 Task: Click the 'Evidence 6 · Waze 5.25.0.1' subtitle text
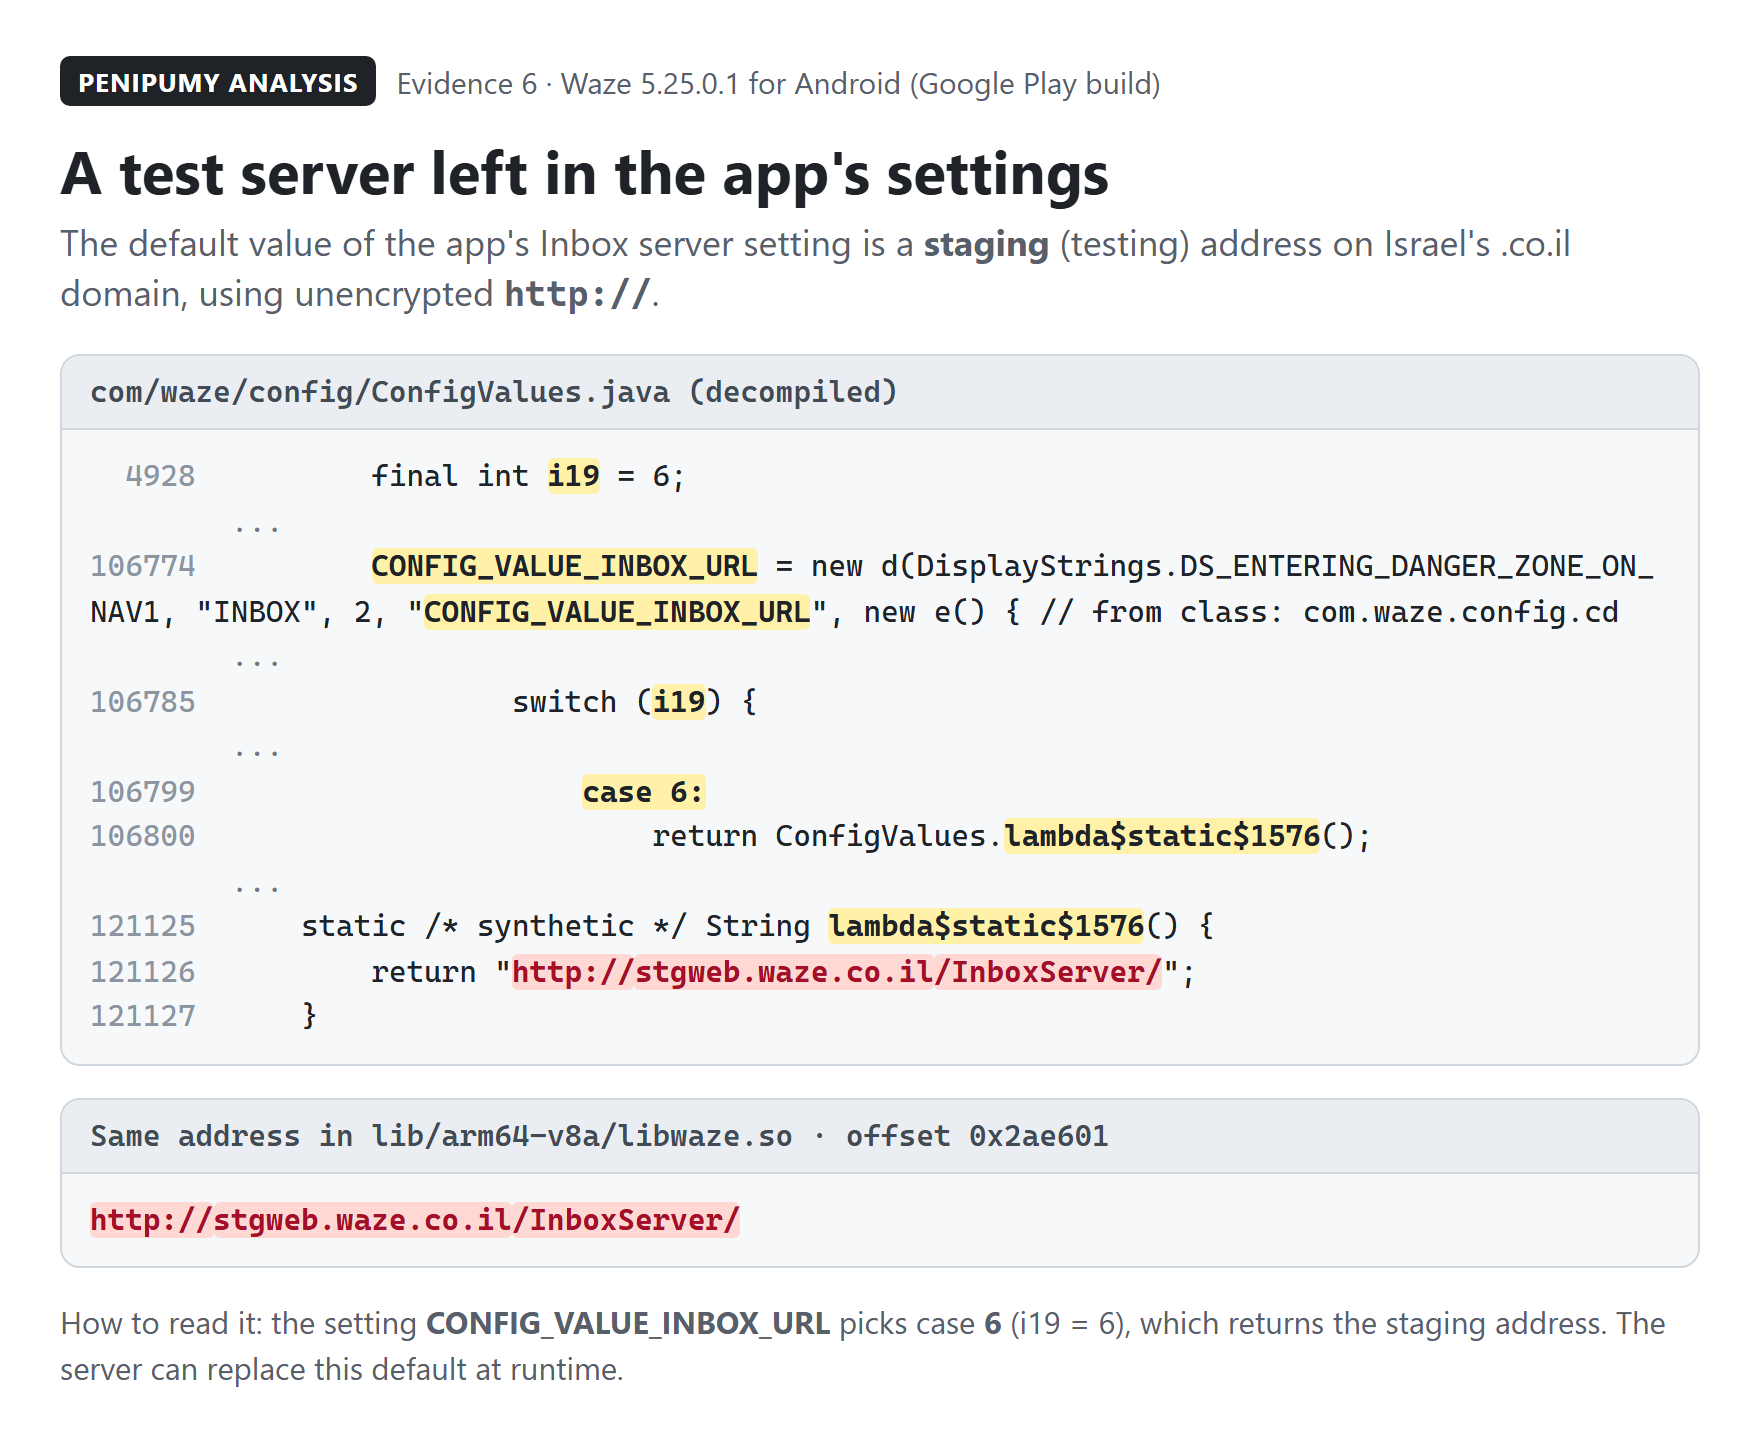(x=778, y=84)
